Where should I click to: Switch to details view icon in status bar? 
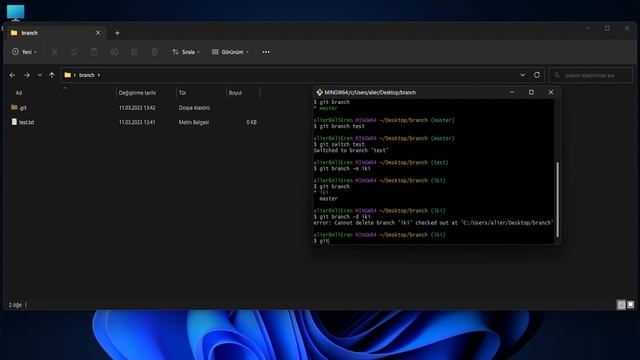[621, 304]
